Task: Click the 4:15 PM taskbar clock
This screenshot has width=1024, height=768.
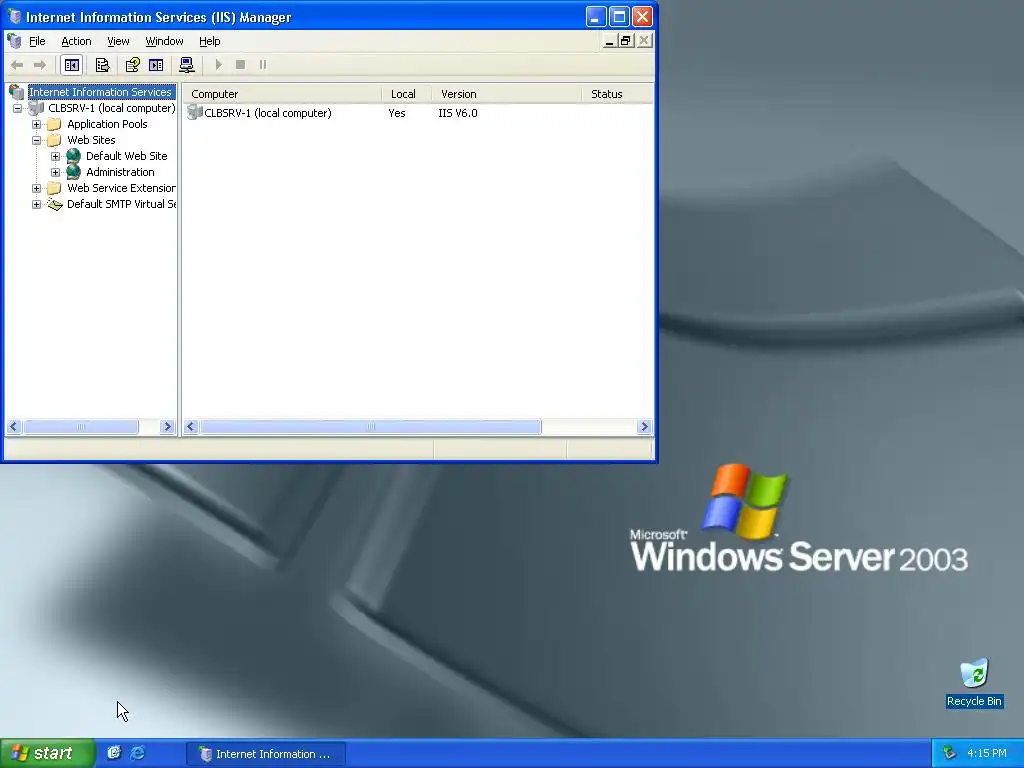Action: point(987,754)
